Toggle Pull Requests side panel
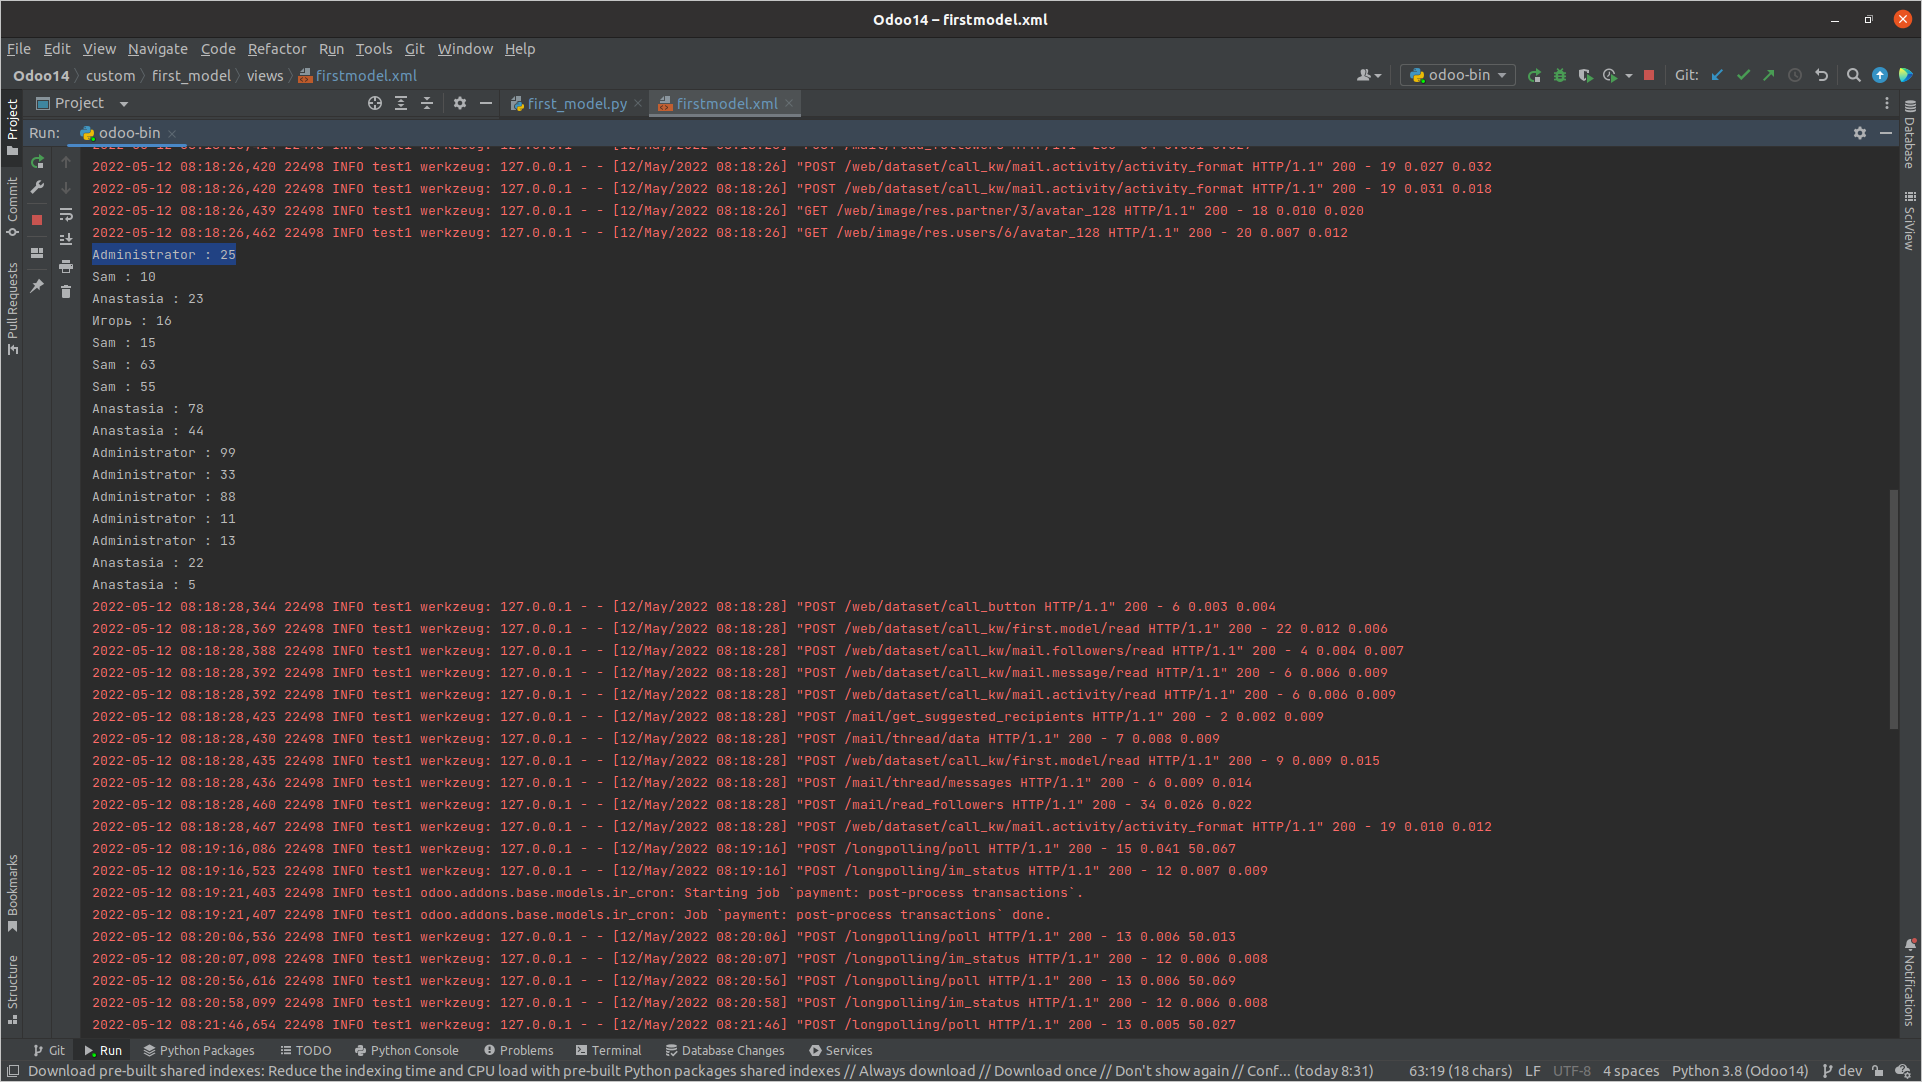This screenshot has width=1922, height=1082. (x=12, y=309)
